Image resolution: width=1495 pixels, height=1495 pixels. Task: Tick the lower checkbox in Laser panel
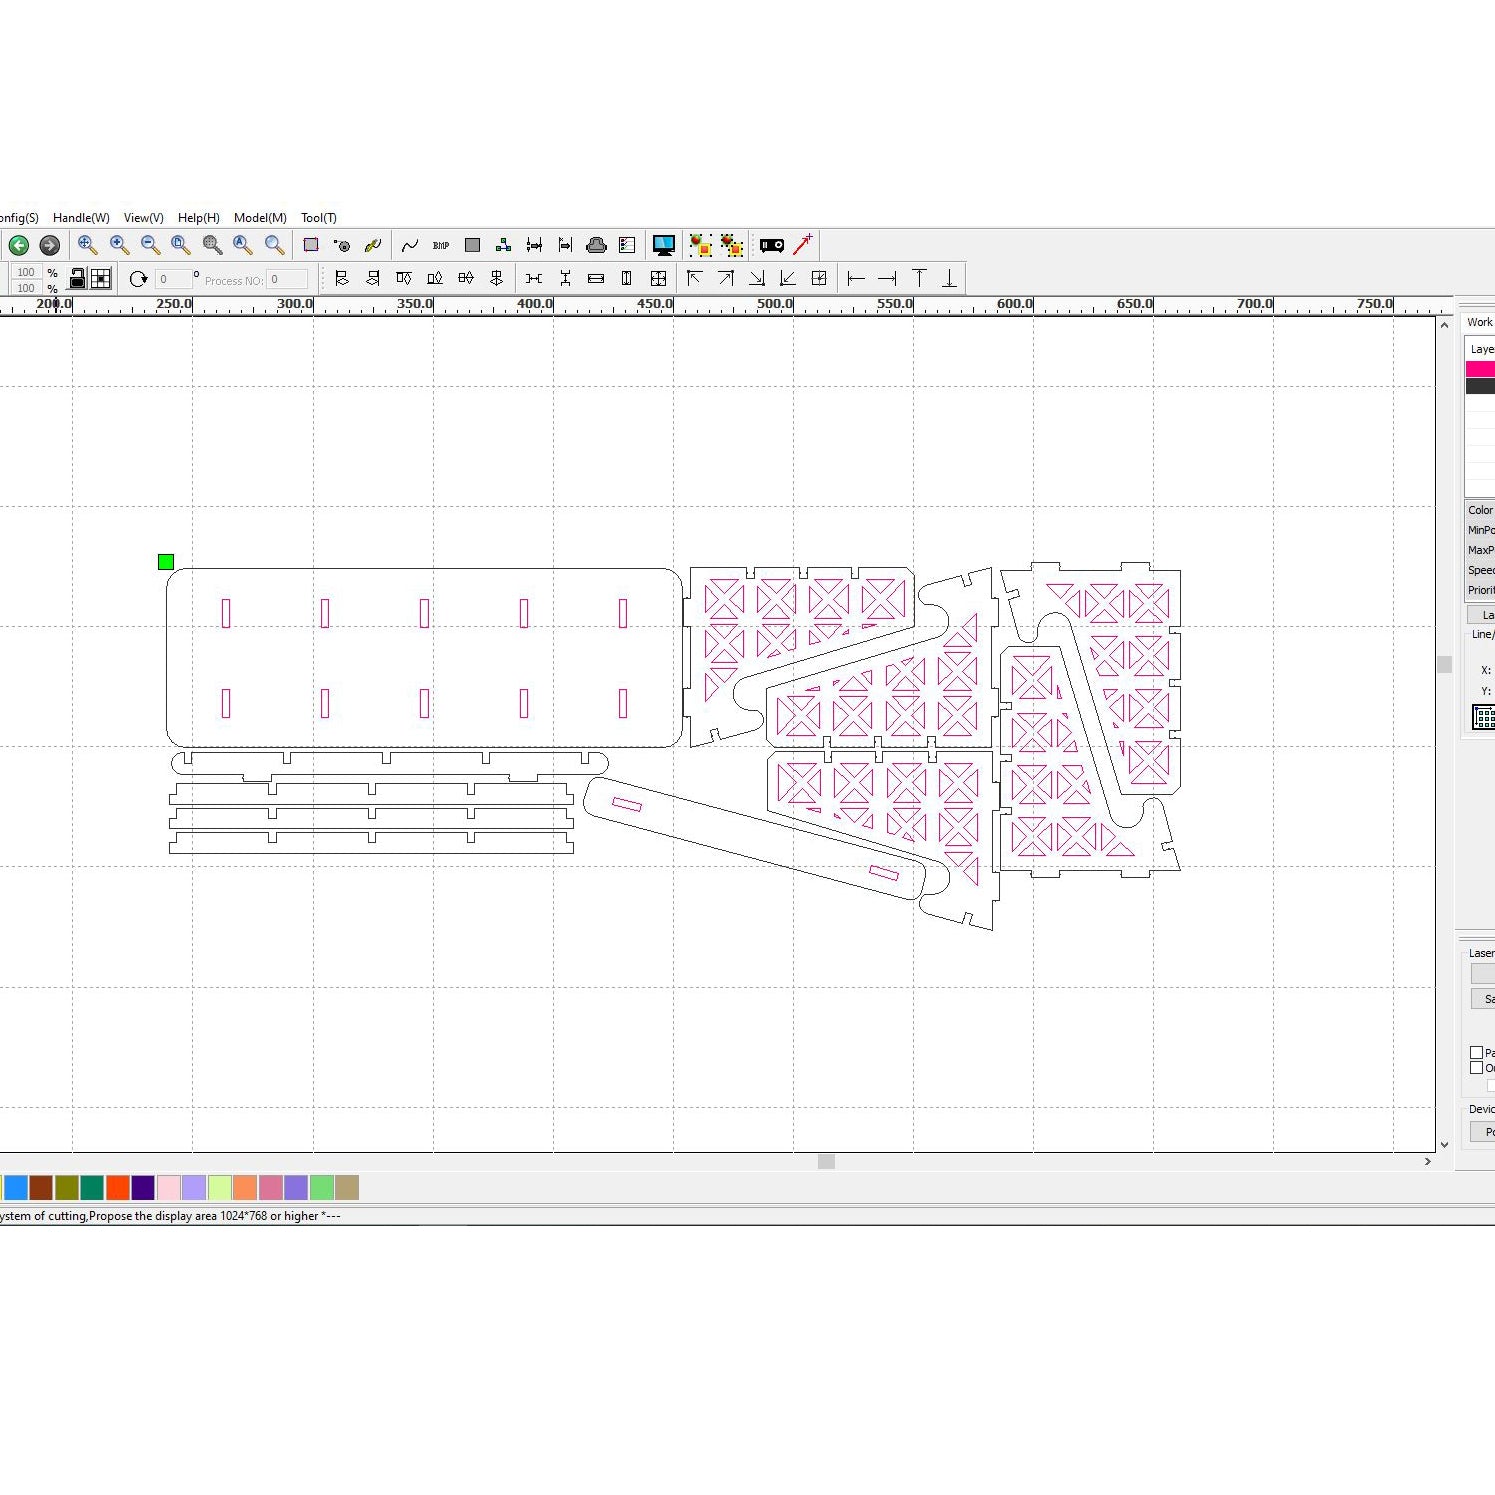click(x=1476, y=1068)
